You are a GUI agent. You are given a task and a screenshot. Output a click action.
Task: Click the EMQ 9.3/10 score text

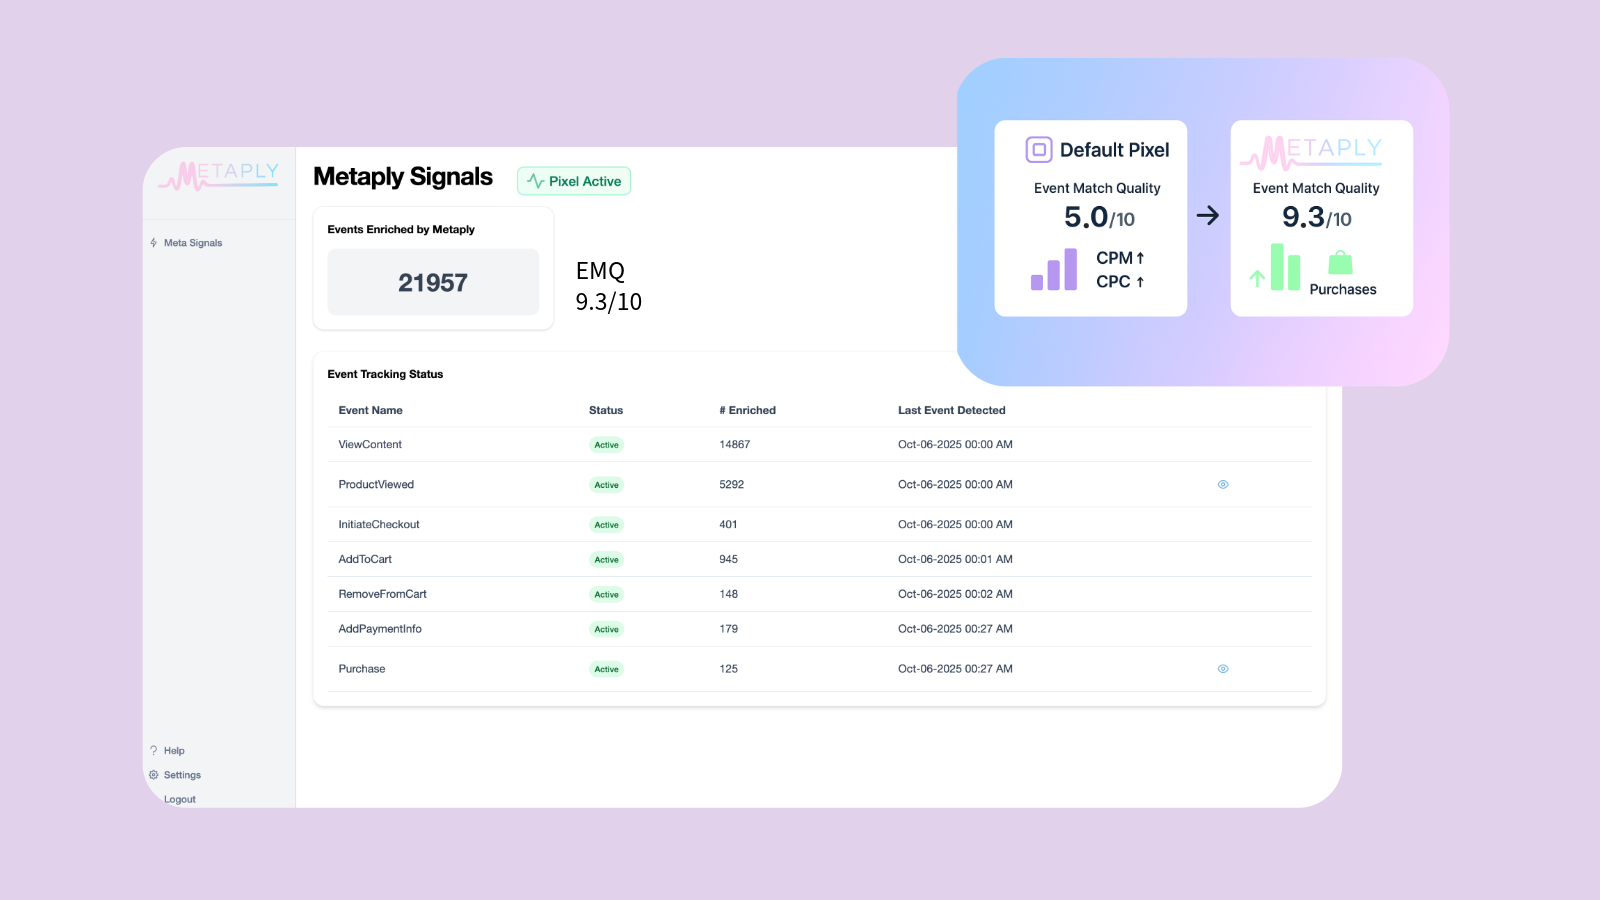pyautogui.click(x=609, y=286)
